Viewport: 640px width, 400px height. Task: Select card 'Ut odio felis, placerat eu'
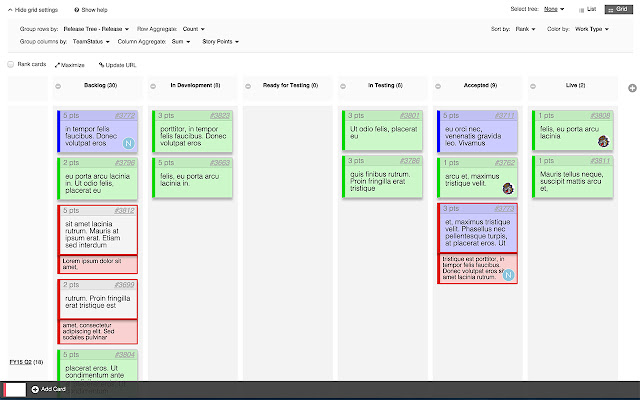[x=382, y=131]
